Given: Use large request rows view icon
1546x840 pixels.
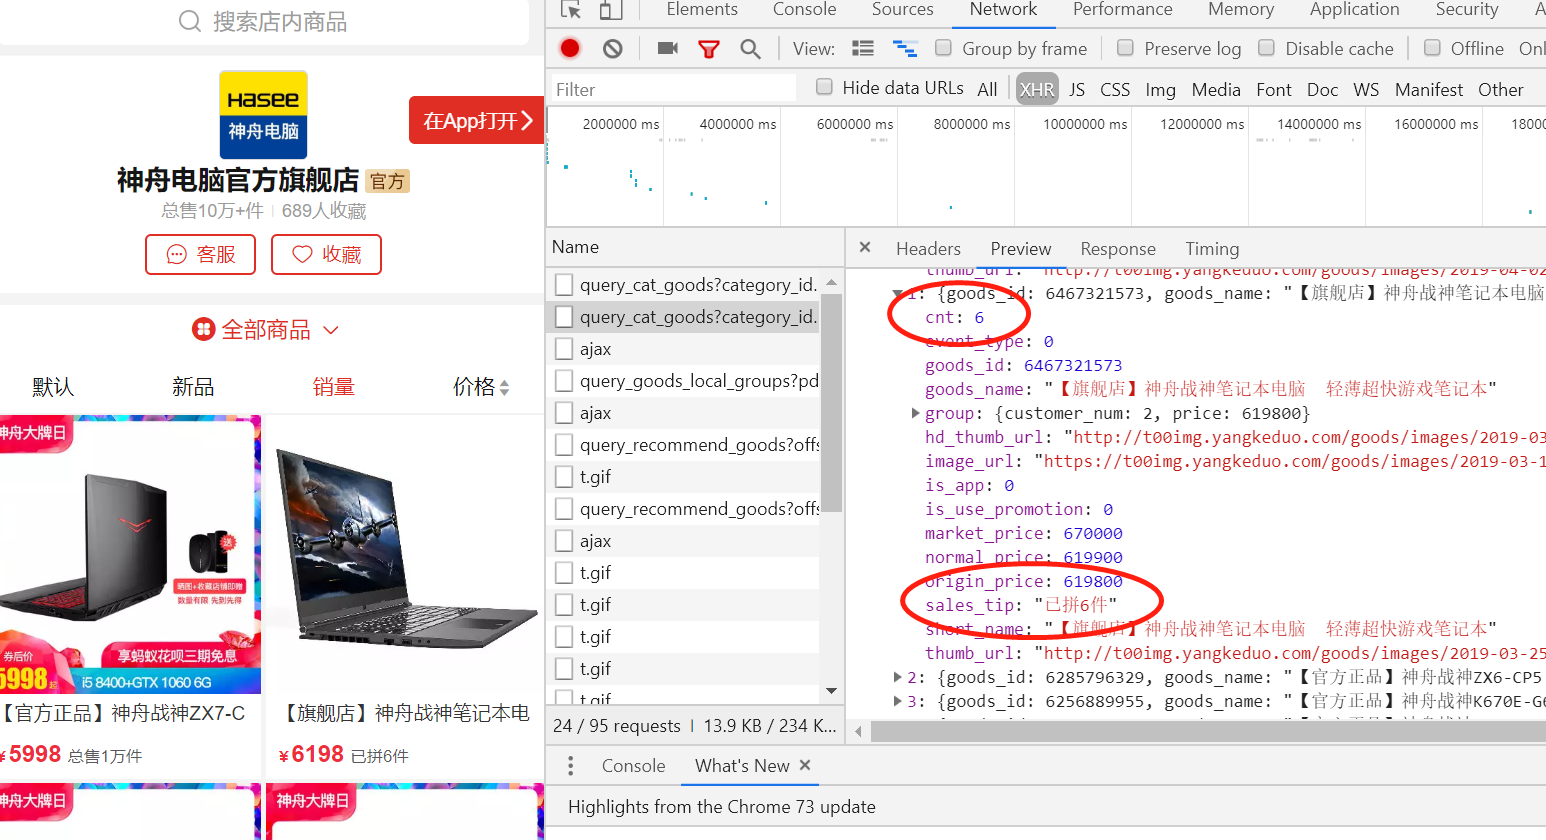Looking at the screenshot, I should (x=863, y=48).
